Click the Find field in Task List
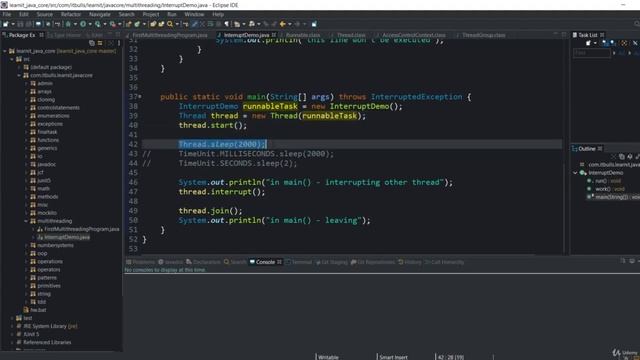 (x=592, y=53)
